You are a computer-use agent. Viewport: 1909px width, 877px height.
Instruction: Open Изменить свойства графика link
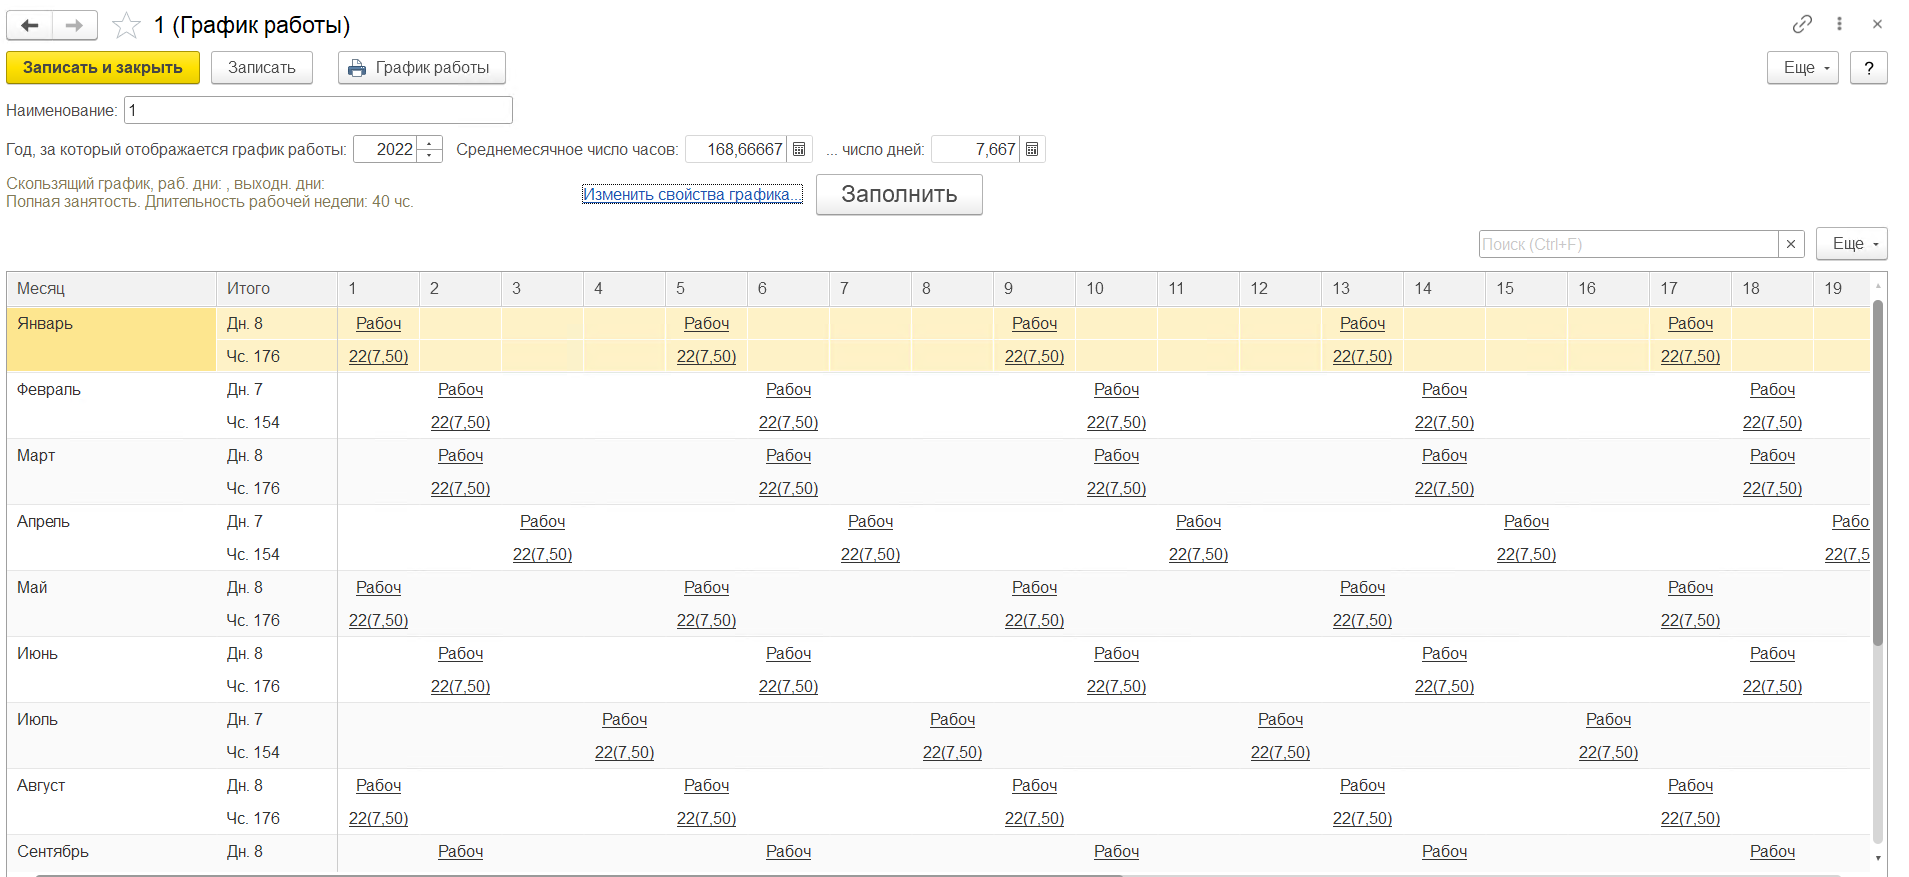[x=692, y=195]
